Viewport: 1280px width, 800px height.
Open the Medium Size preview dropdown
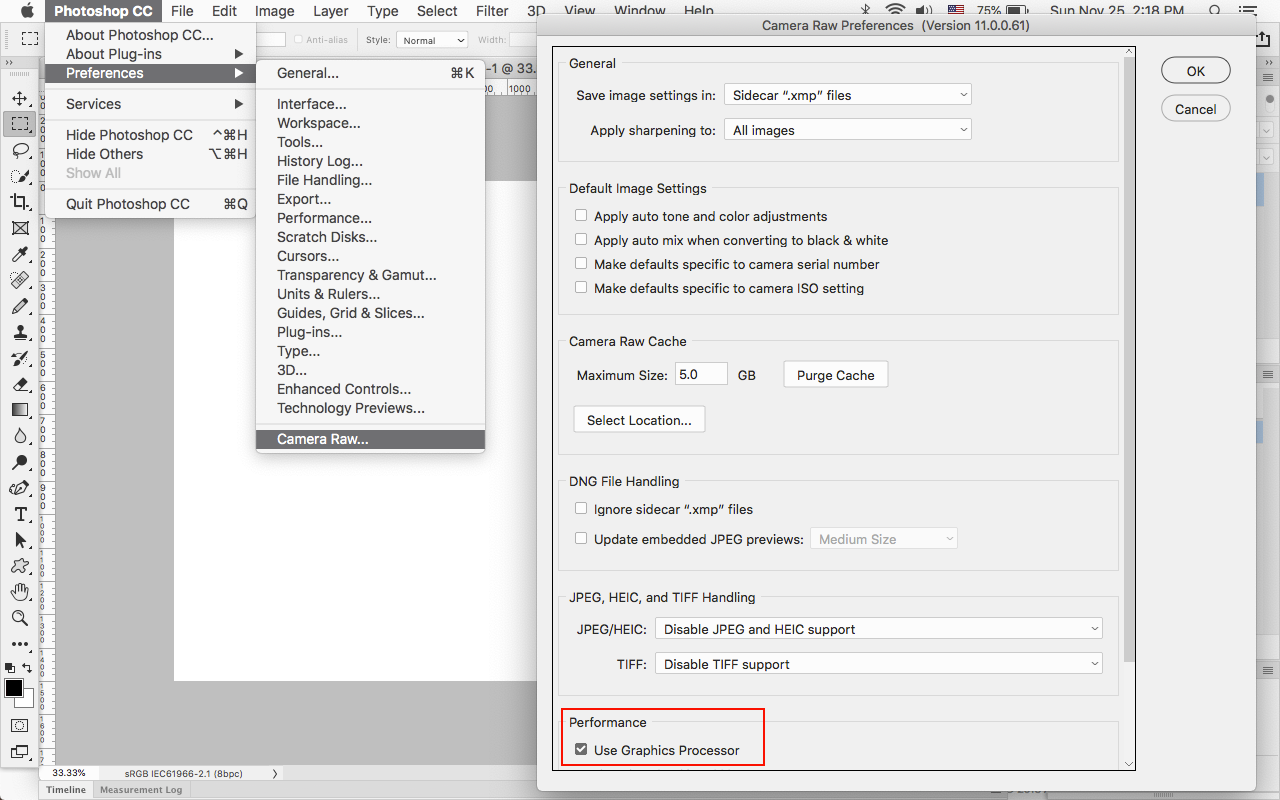[x=884, y=539]
